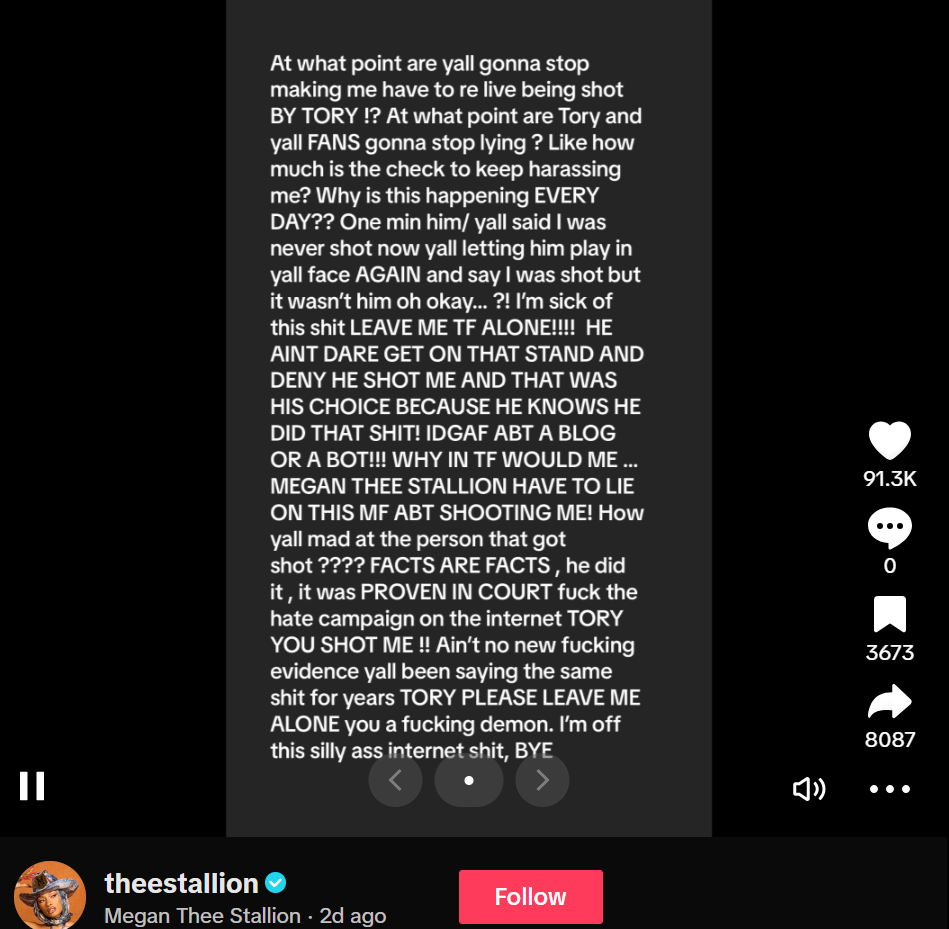
Task: Share the post using the arrow icon
Action: point(889,701)
